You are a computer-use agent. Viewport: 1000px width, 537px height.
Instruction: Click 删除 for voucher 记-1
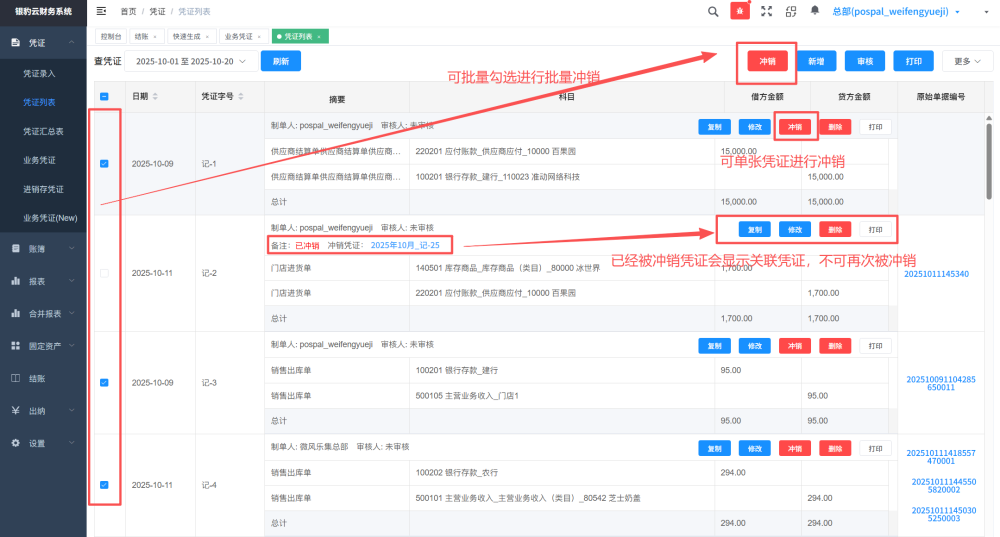pos(835,127)
